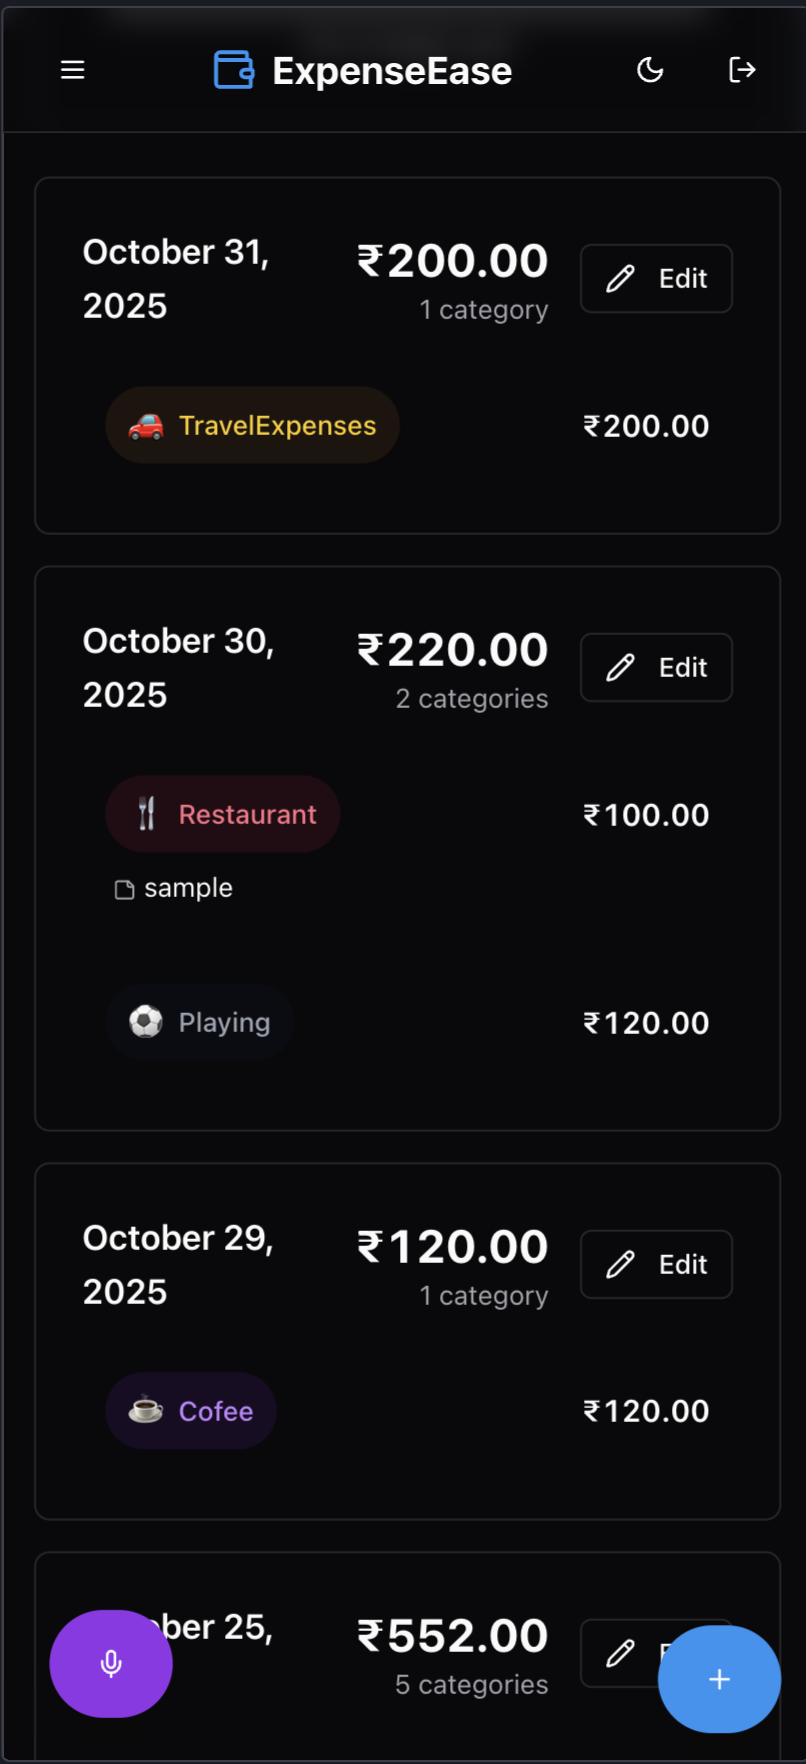Add a new expense with the plus button

(x=719, y=1679)
